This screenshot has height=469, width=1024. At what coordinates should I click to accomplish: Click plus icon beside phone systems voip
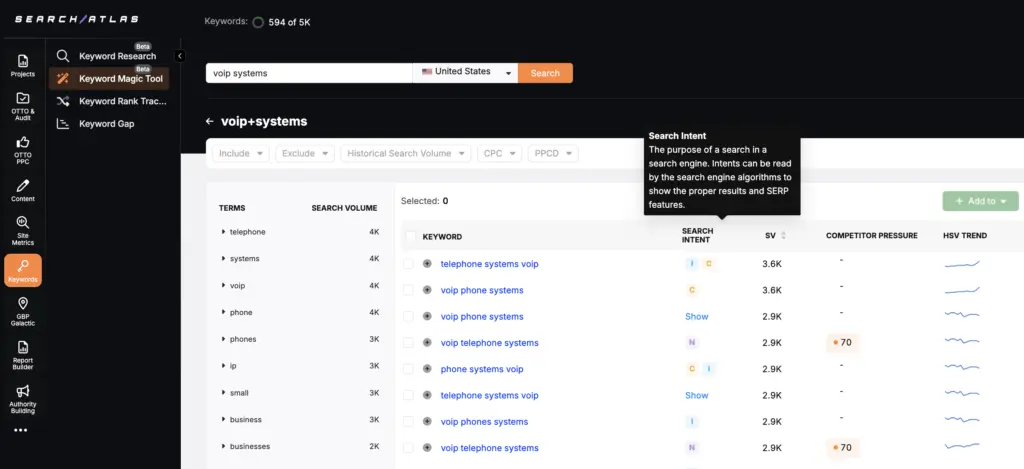pos(427,369)
